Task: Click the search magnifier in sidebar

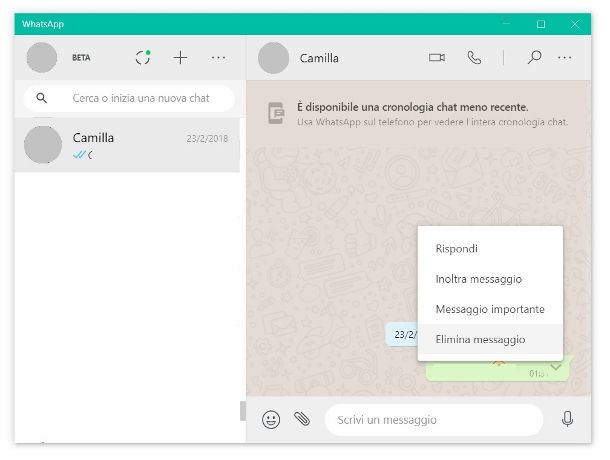Action: click(x=42, y=98)
